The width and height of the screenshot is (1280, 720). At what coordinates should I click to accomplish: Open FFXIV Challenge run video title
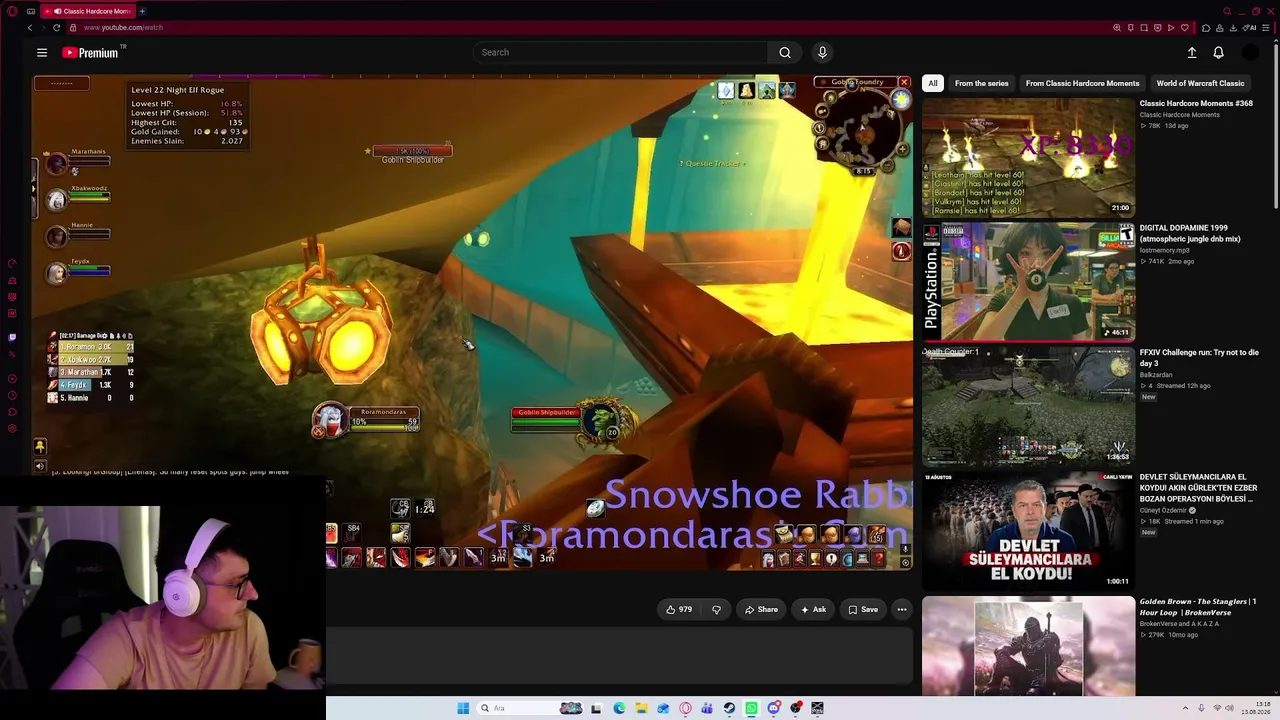tap(1199, 358)
